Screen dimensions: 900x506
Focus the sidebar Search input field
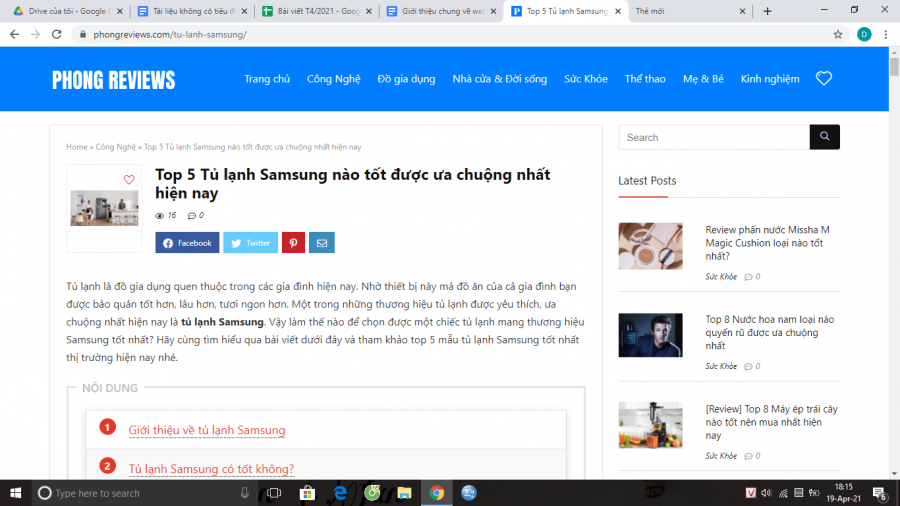pos(714,137)
